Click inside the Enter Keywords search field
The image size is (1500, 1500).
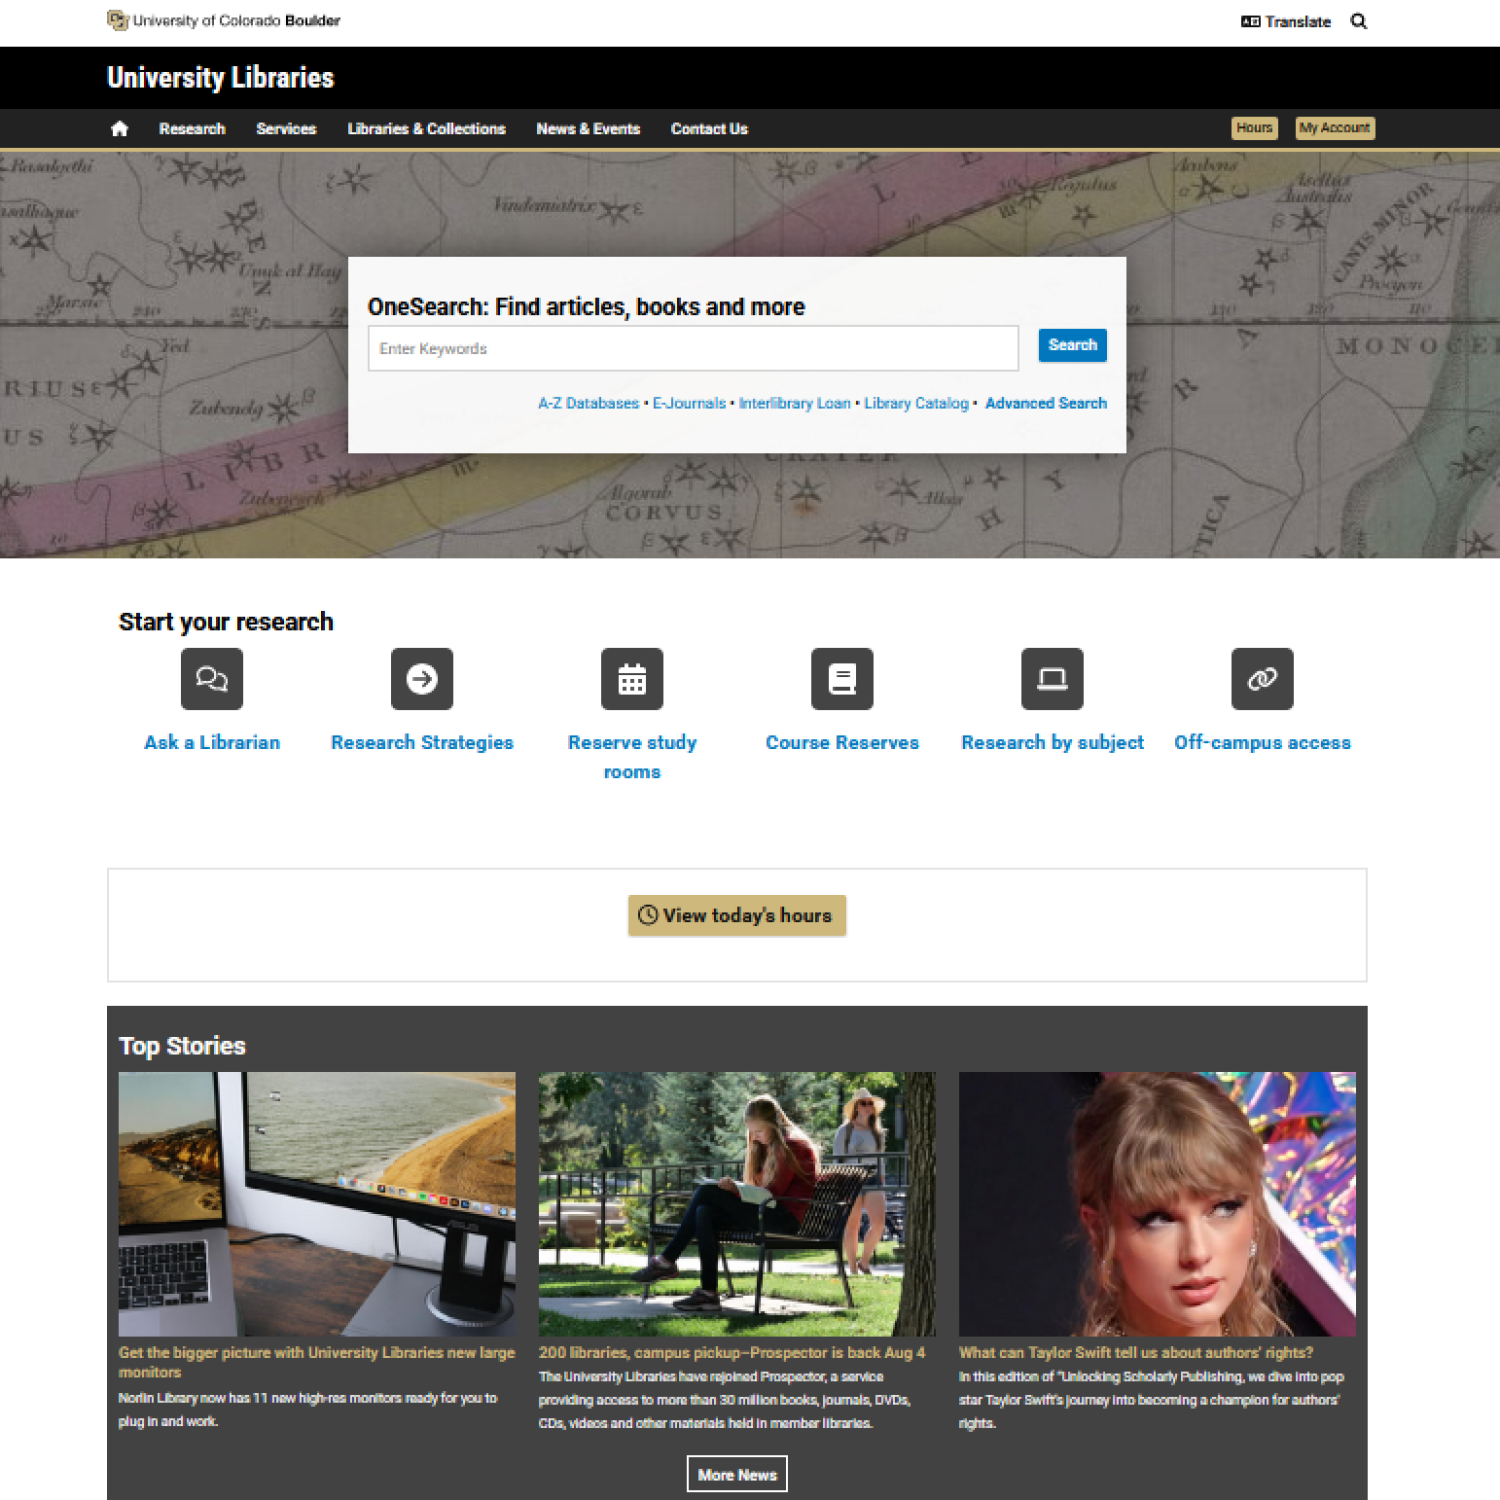click(692, 348)
